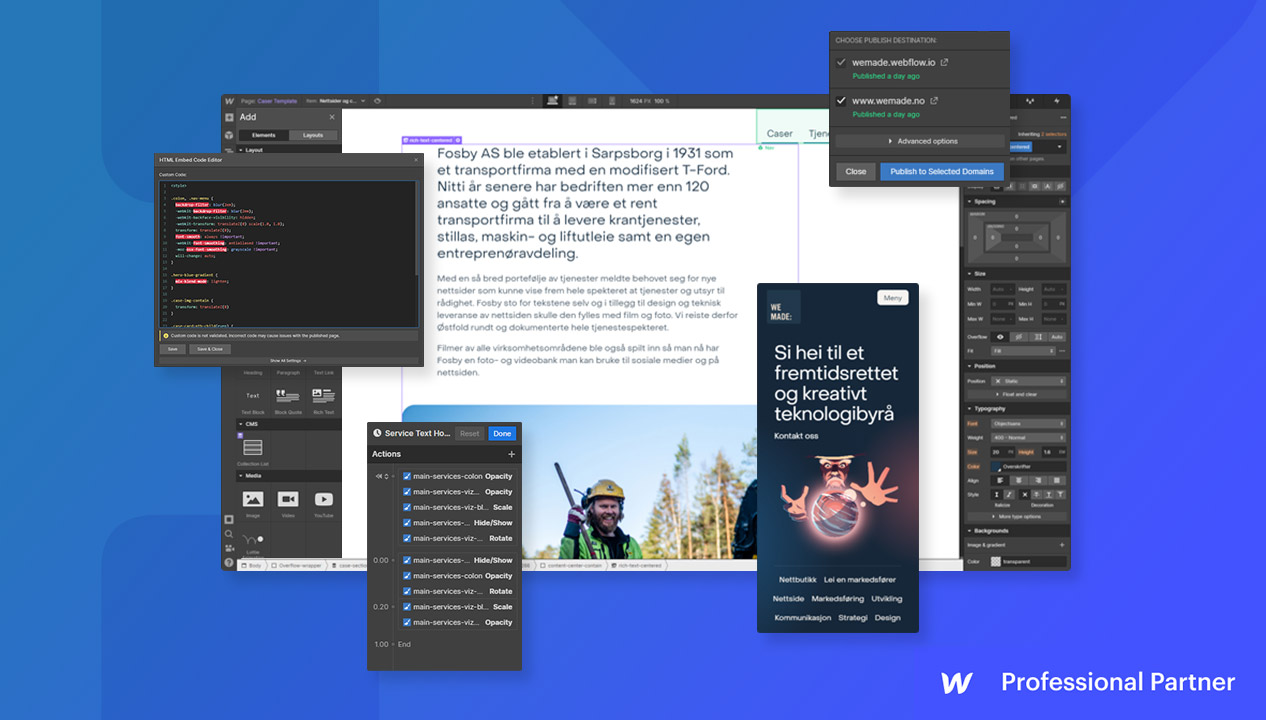Screen dimensions: 1266x720
Task: Add an Image element from Media
Action: click(253, 502)
